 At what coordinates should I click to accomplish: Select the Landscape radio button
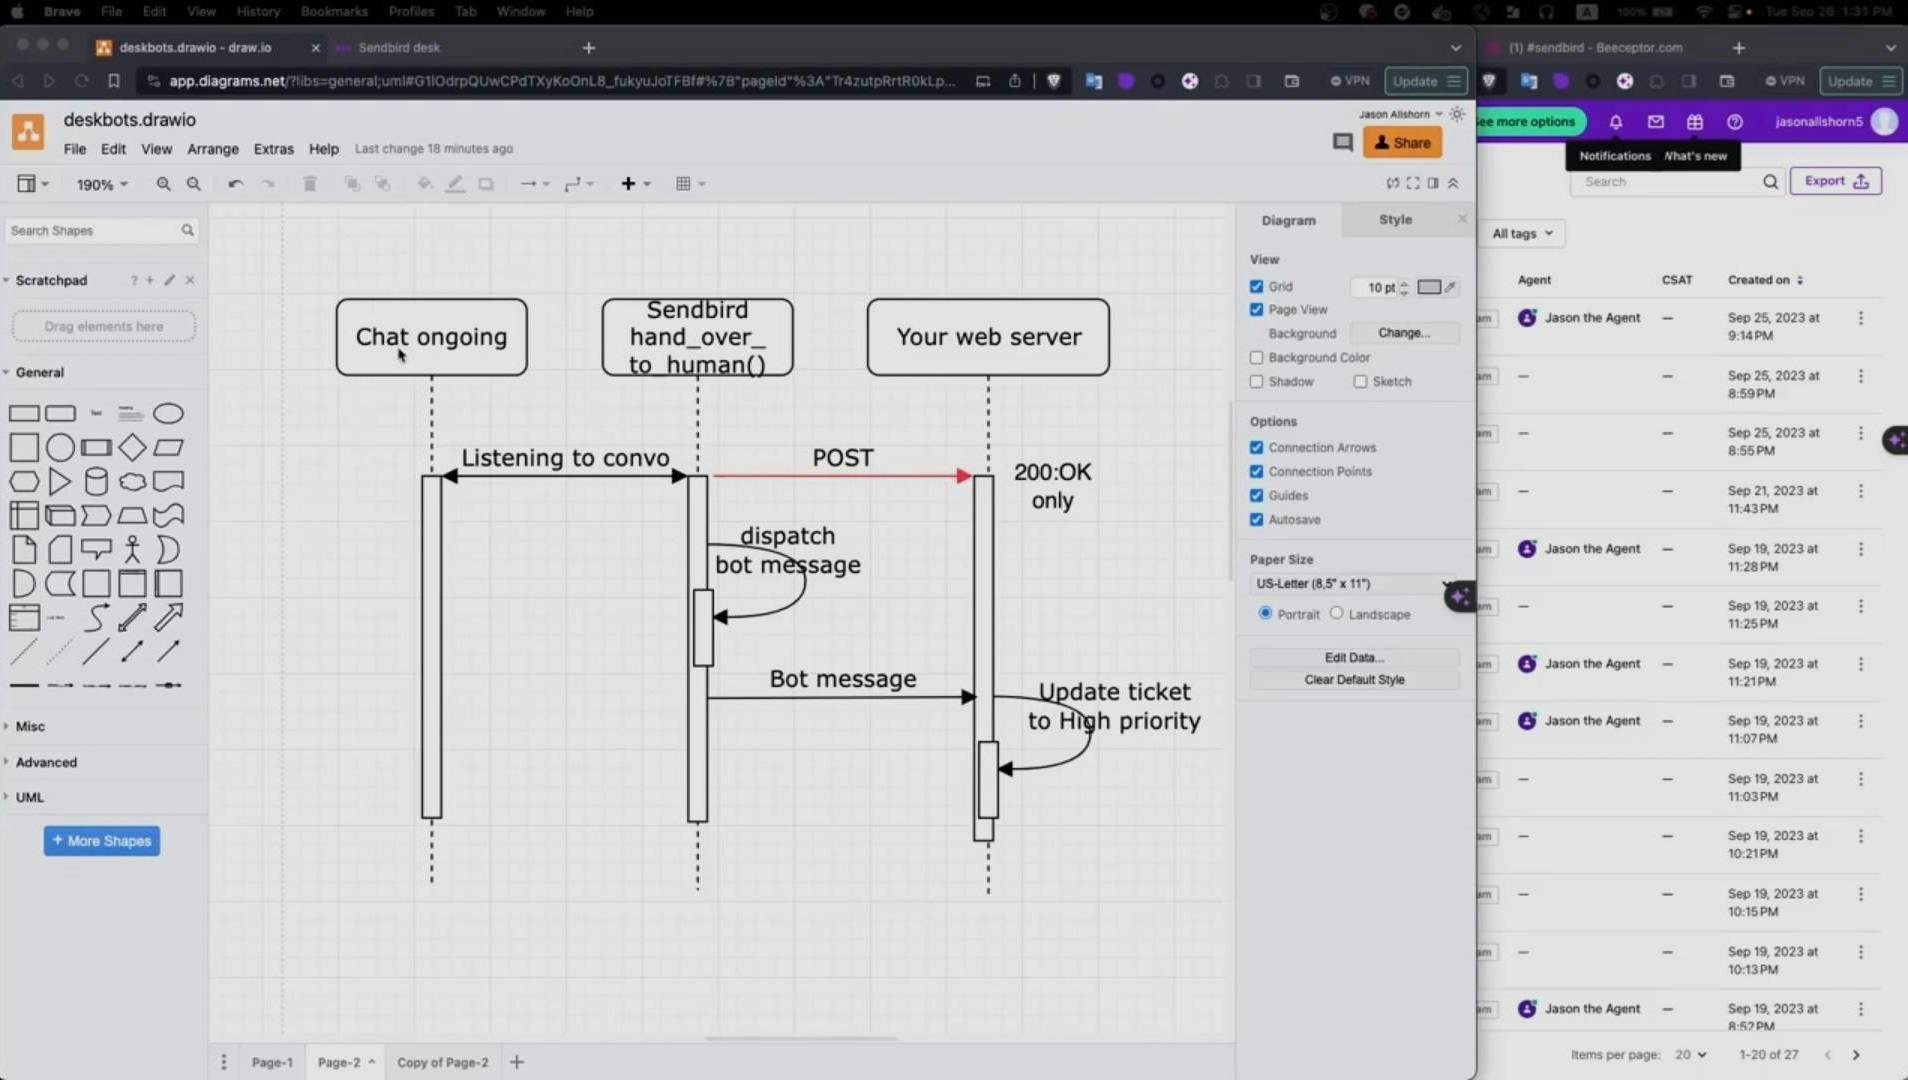(1336, 613)
